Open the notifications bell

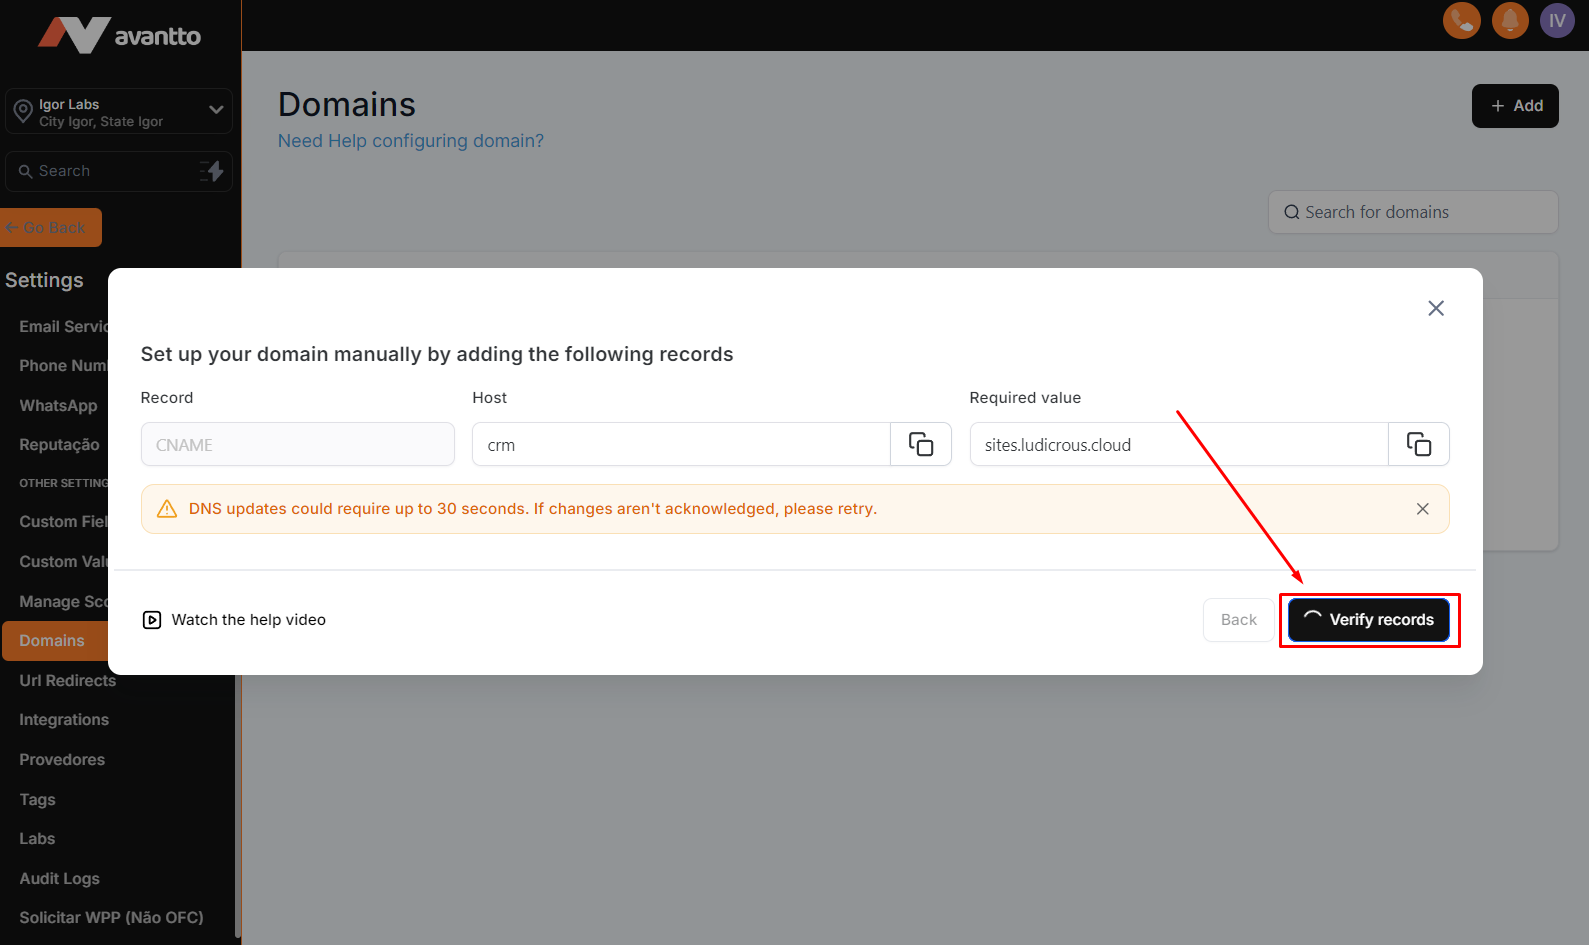tap(1509, 20)
